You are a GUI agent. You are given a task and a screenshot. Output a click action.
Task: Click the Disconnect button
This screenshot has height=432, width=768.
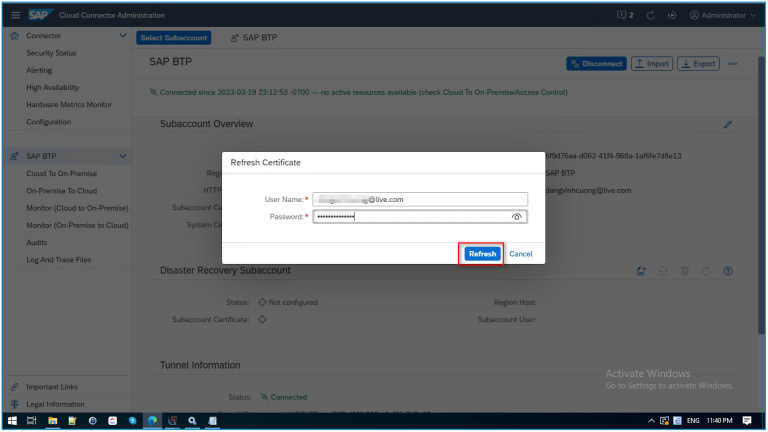596,64
